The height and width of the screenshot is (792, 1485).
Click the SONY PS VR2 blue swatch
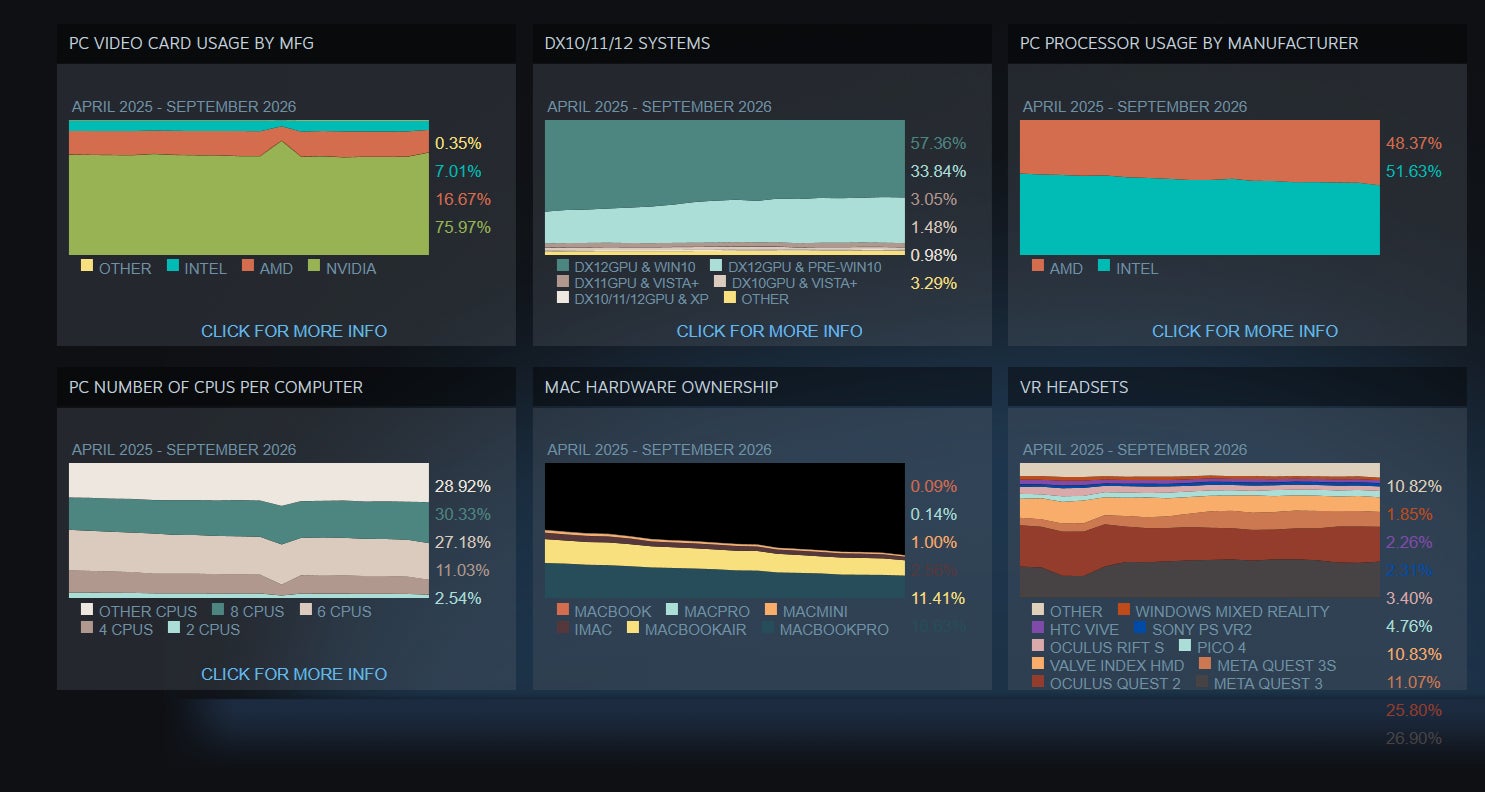pyautogui.click(x=1140, y=627)
